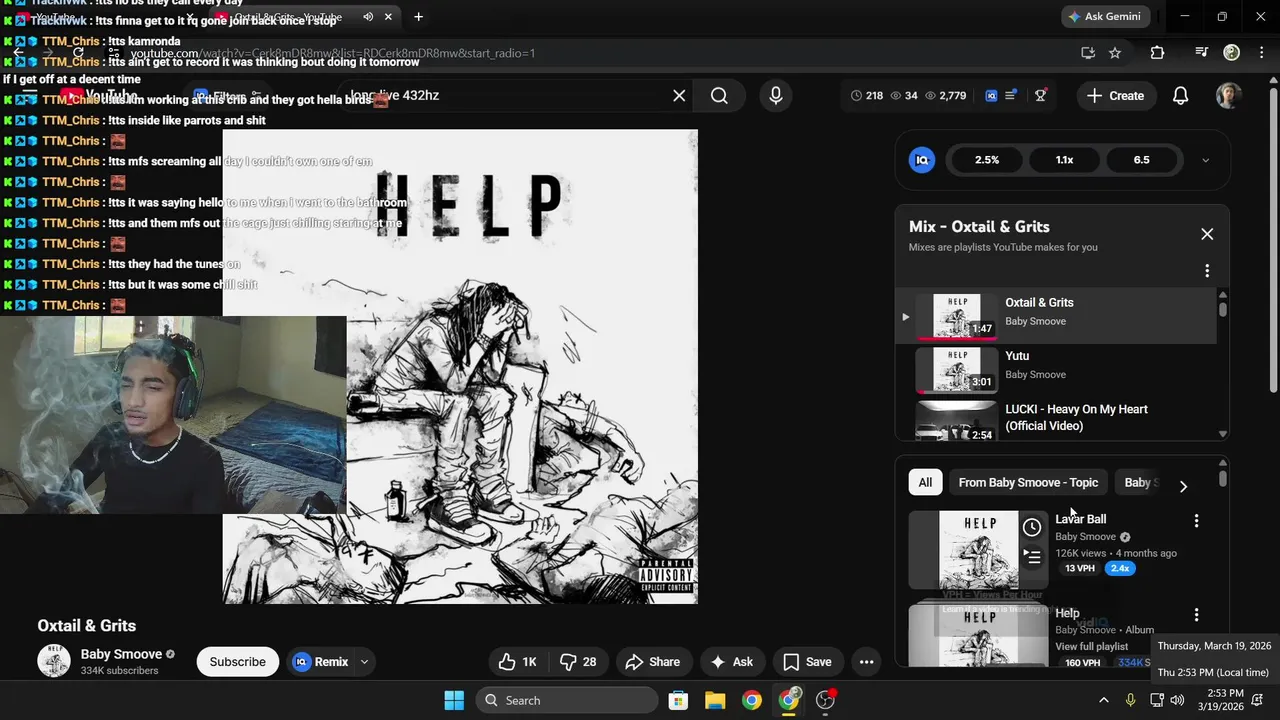Select From Baby Smoove - Topic chip

tap(1028, 483)
